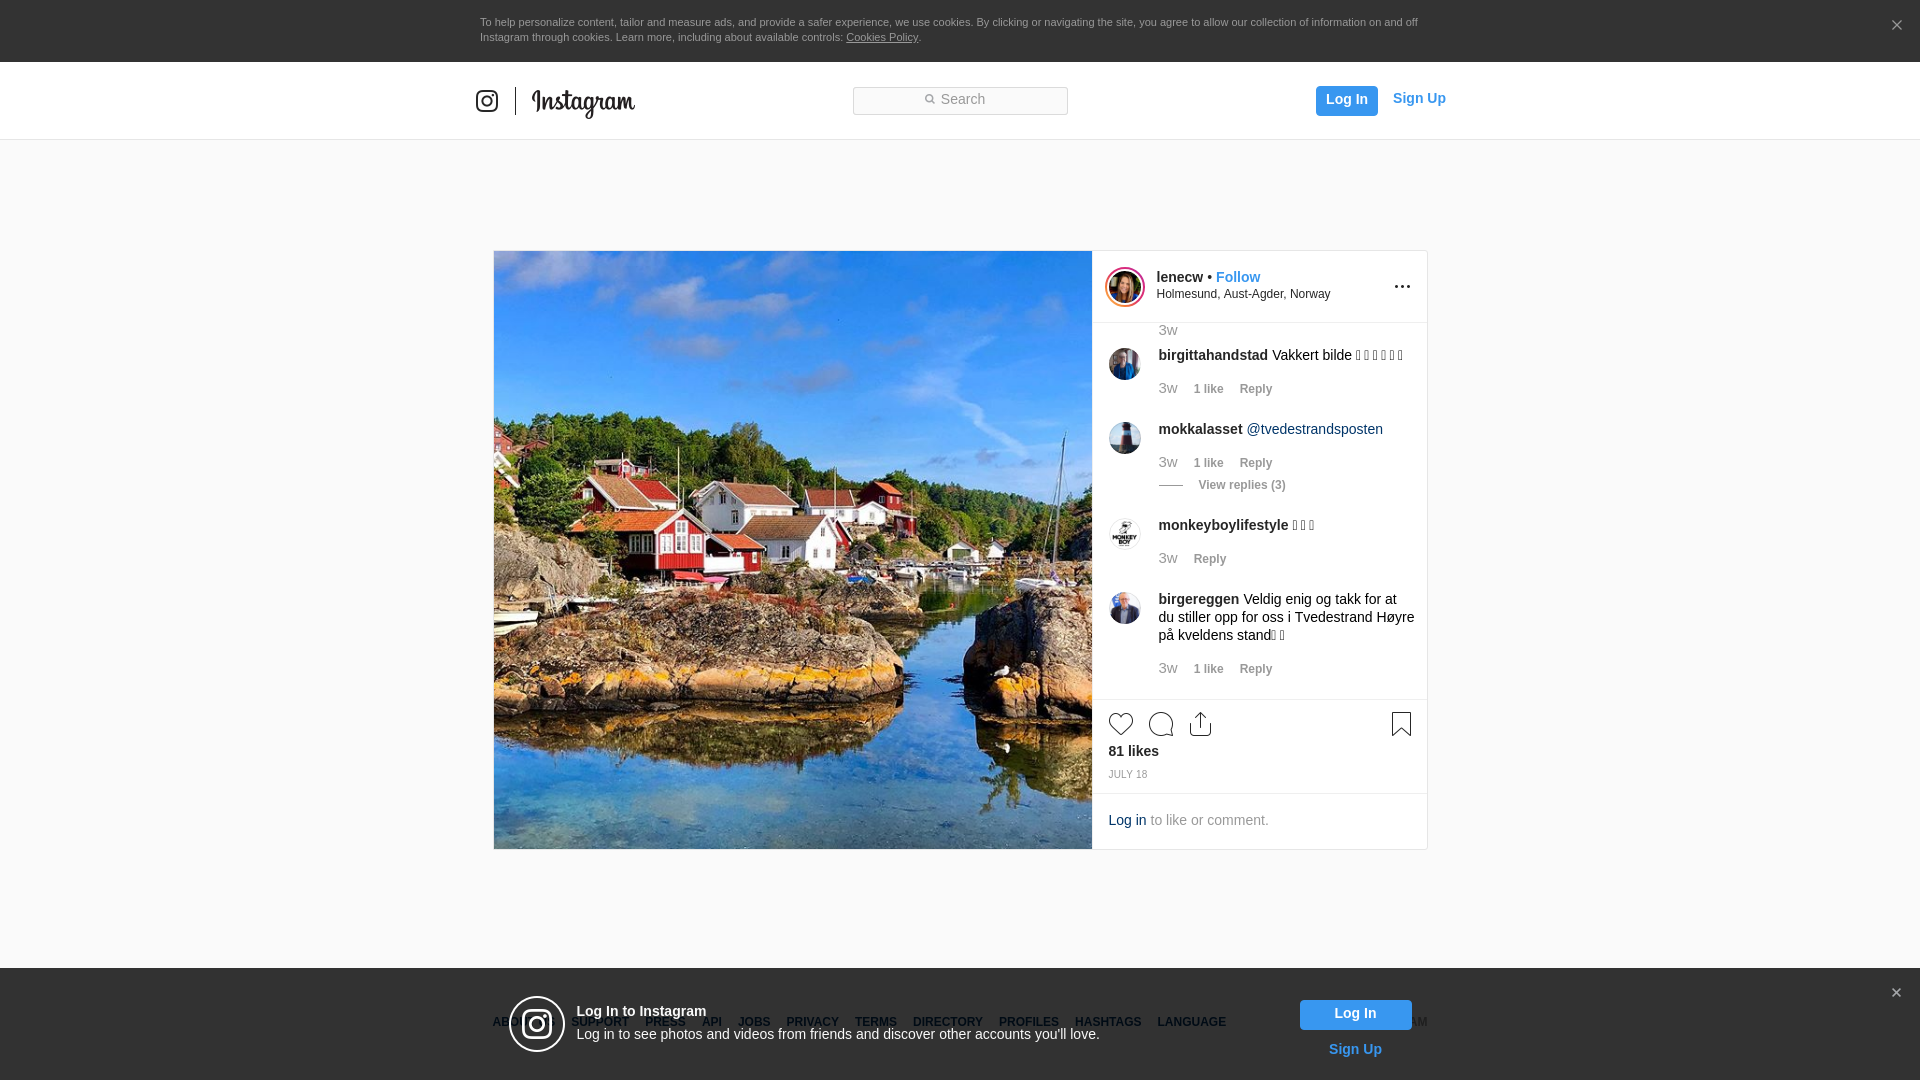
Task: Save the post with the bookmark icon
Action: (1401, 724)
